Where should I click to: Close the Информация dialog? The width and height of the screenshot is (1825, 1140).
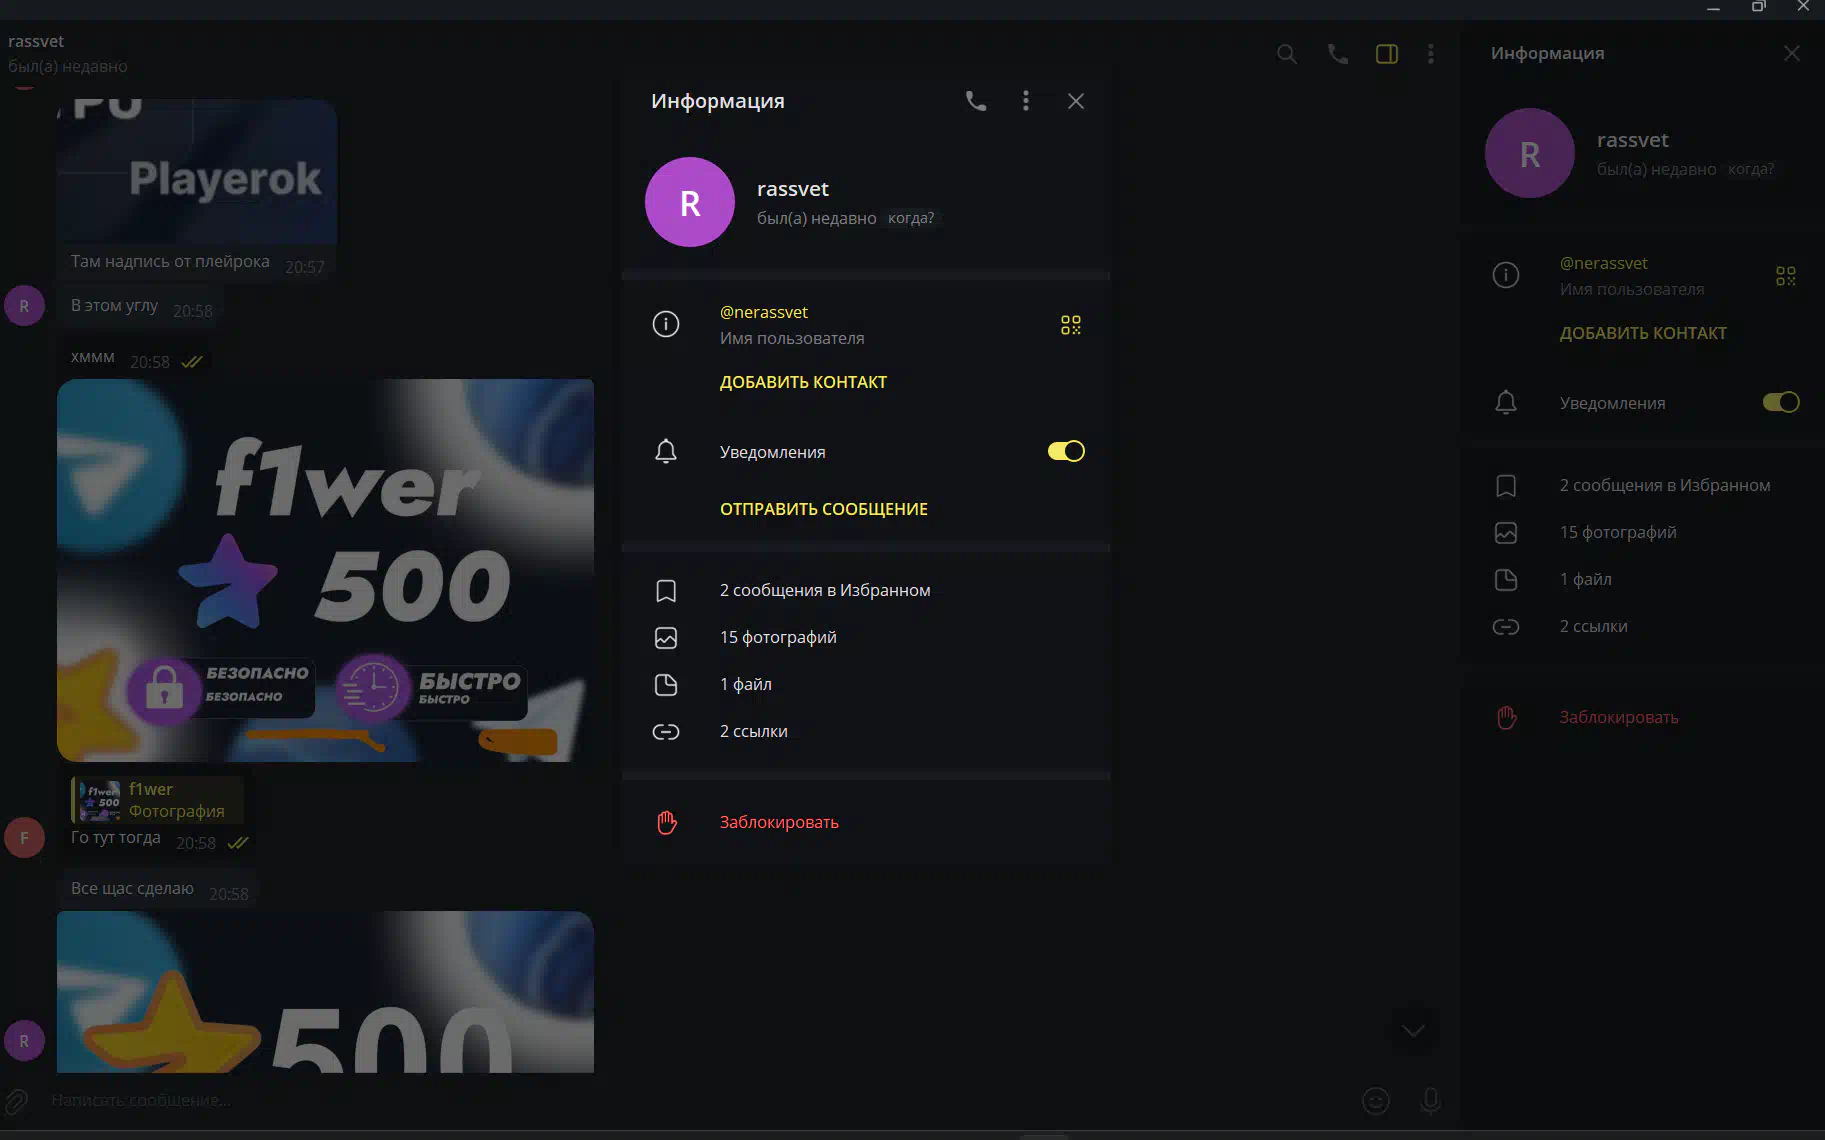tap(1076, 101)
